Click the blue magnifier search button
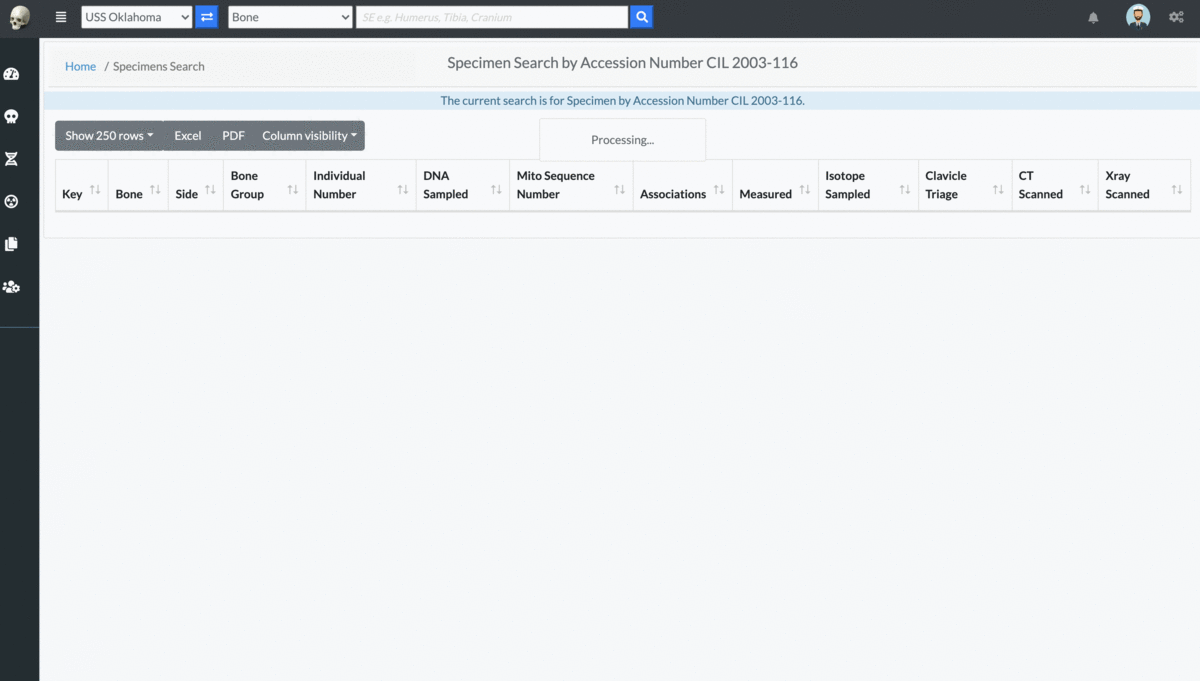This screenshot has height=681, width=1200. pyautogui.click(x=641, y=17)
